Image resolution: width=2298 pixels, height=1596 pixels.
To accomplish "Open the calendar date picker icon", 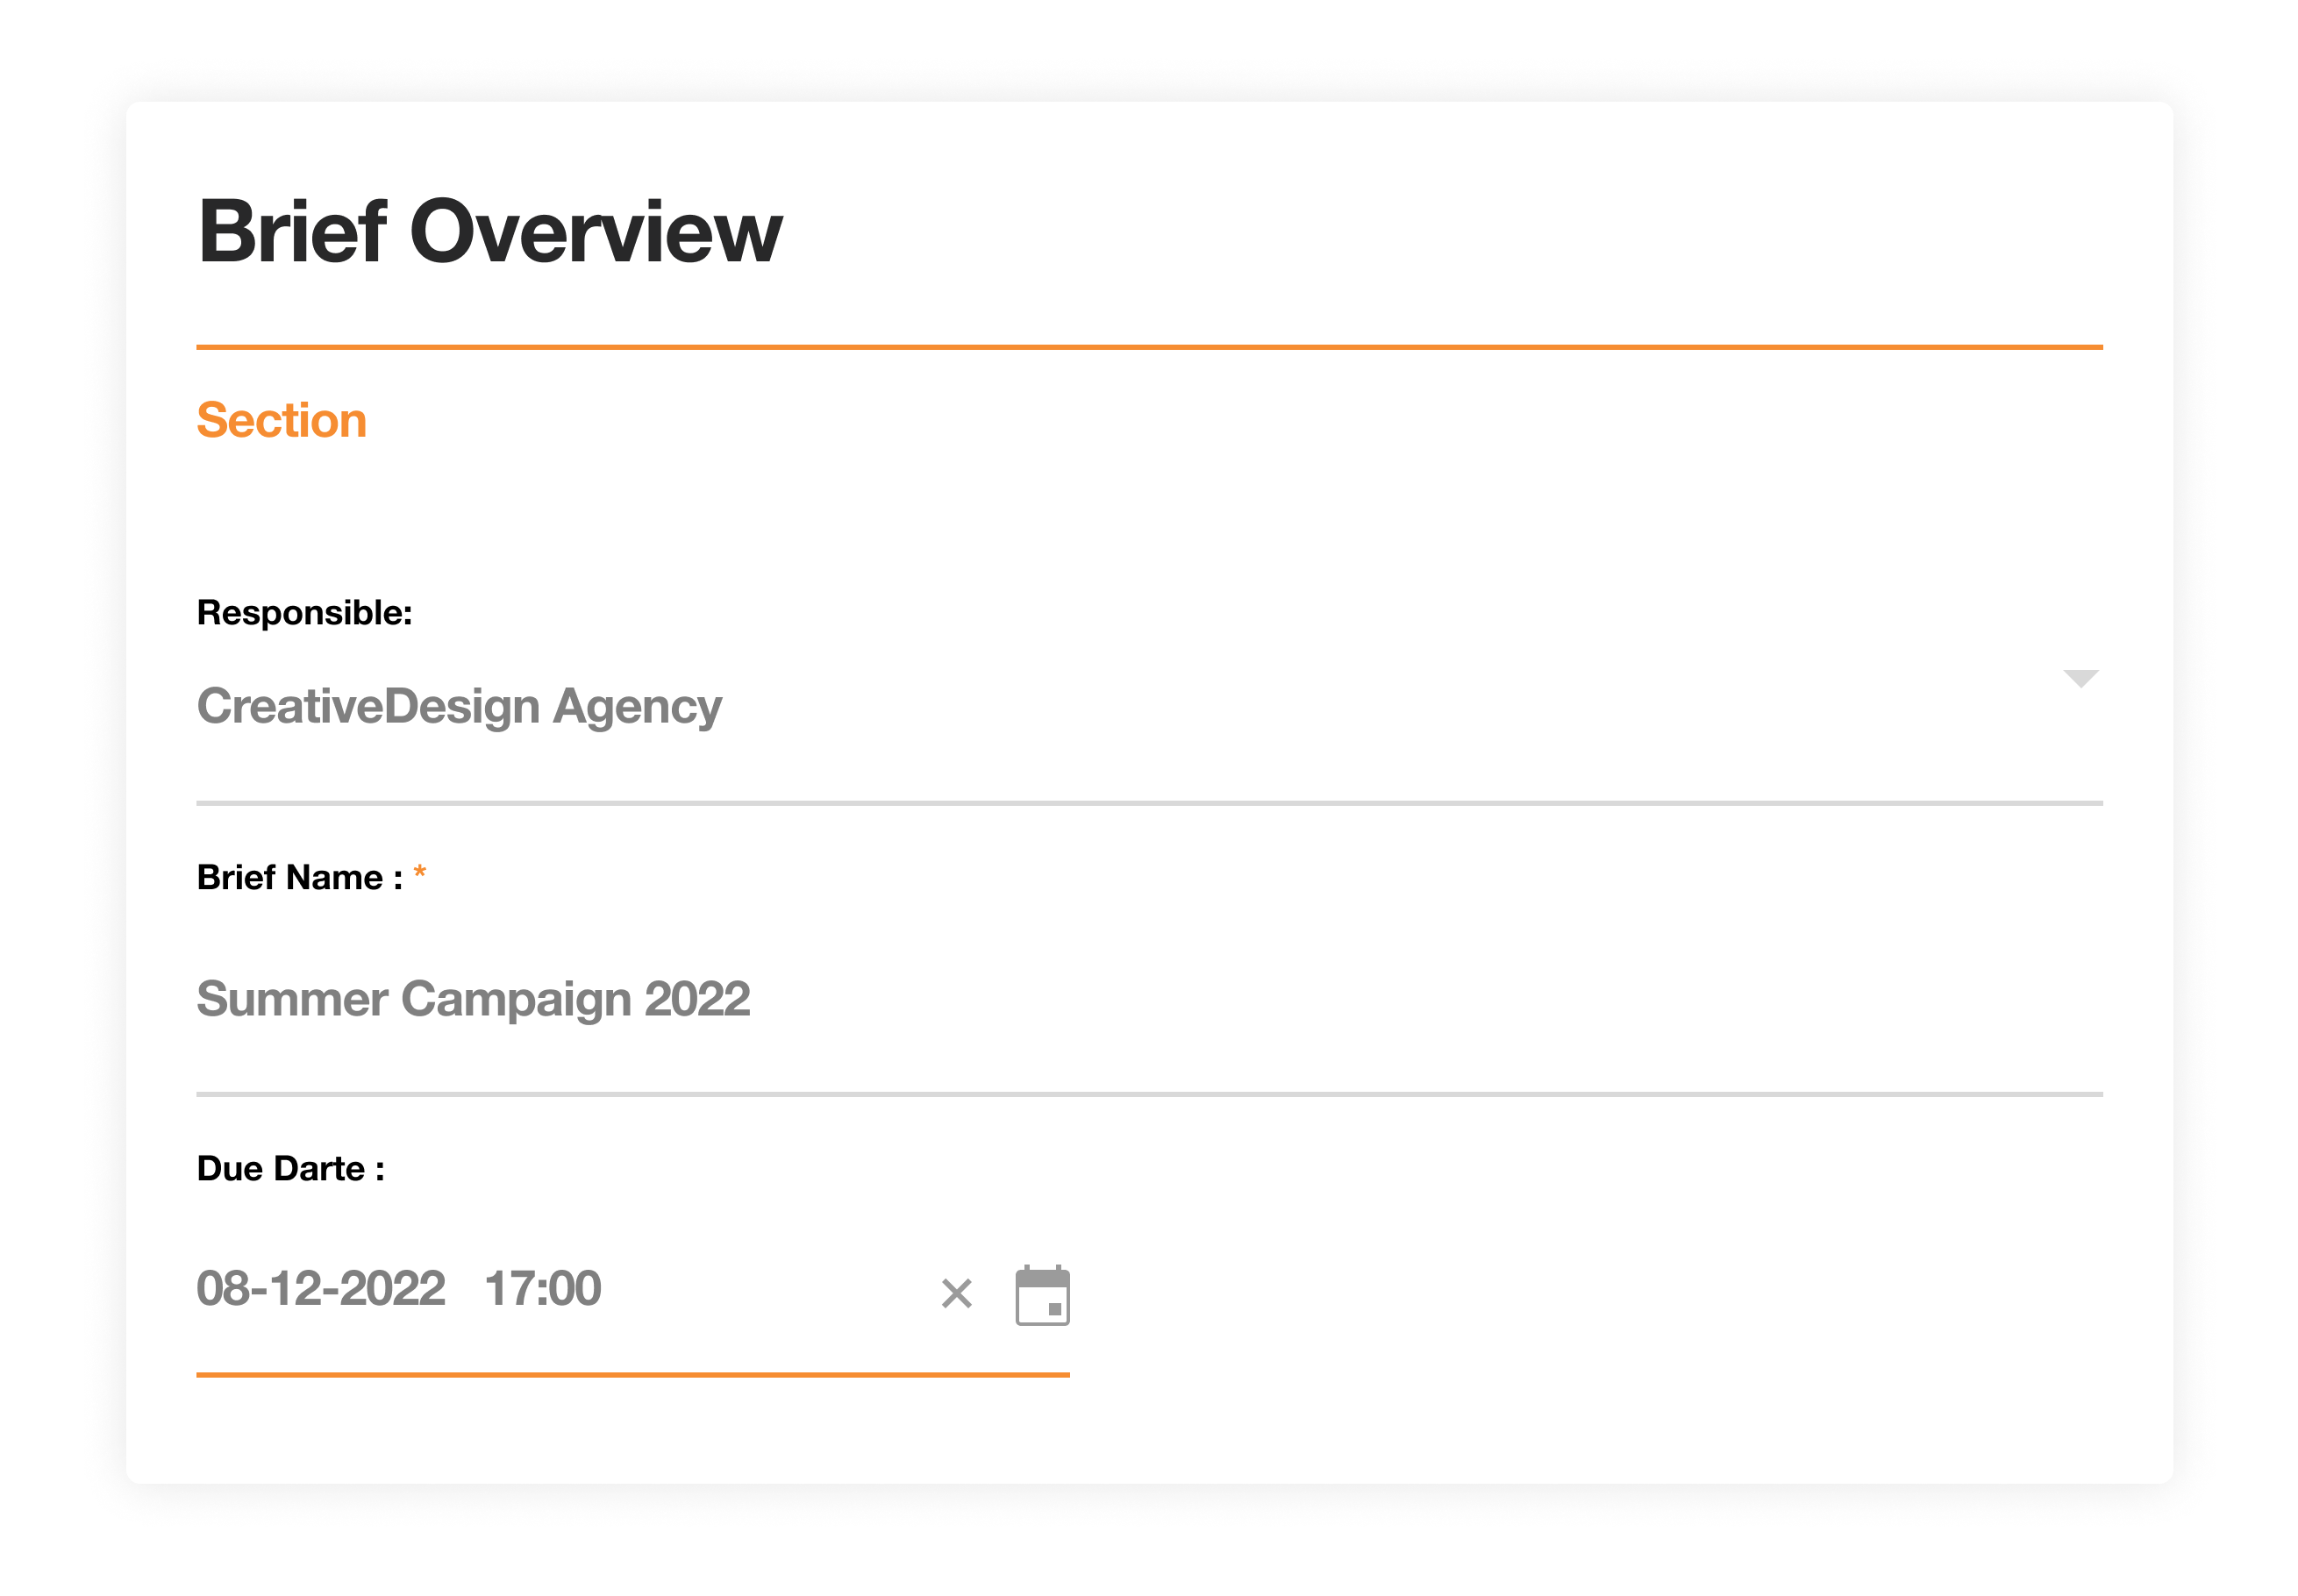I will (1042, 1295).
